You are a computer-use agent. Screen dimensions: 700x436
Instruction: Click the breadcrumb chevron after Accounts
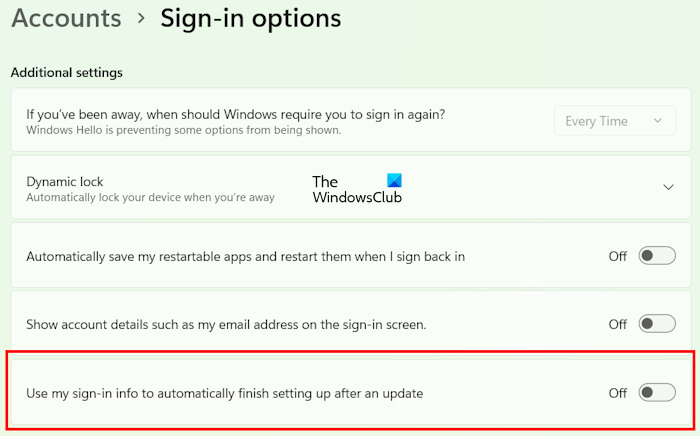141,19
